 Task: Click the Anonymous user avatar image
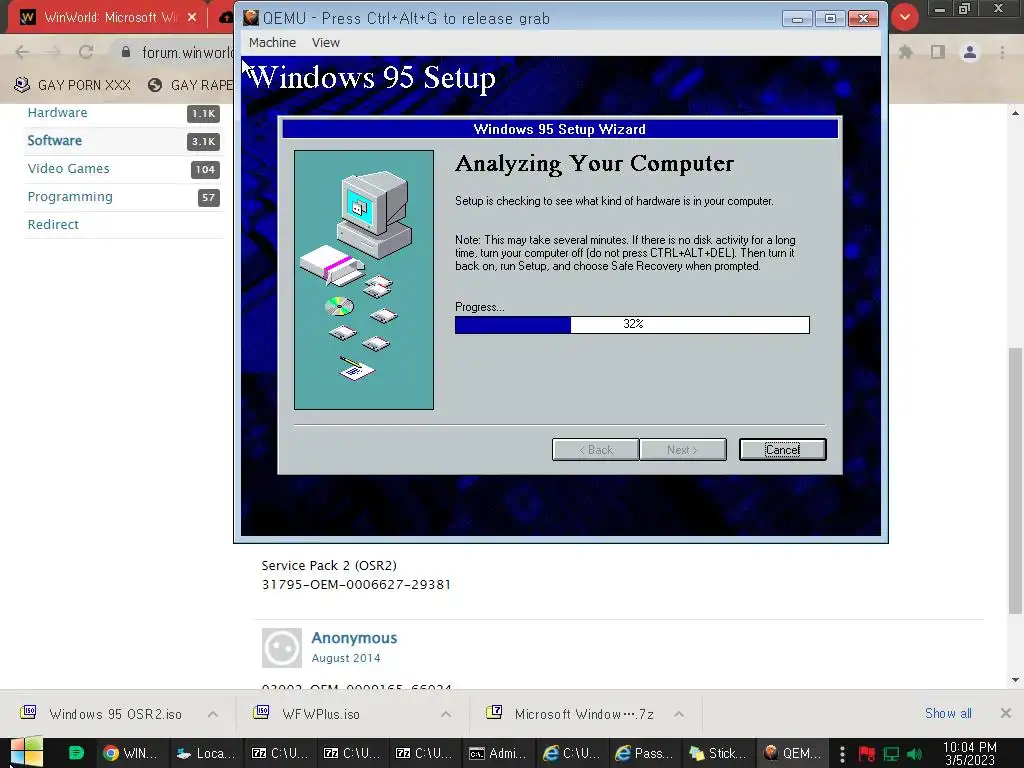point(281,648)
